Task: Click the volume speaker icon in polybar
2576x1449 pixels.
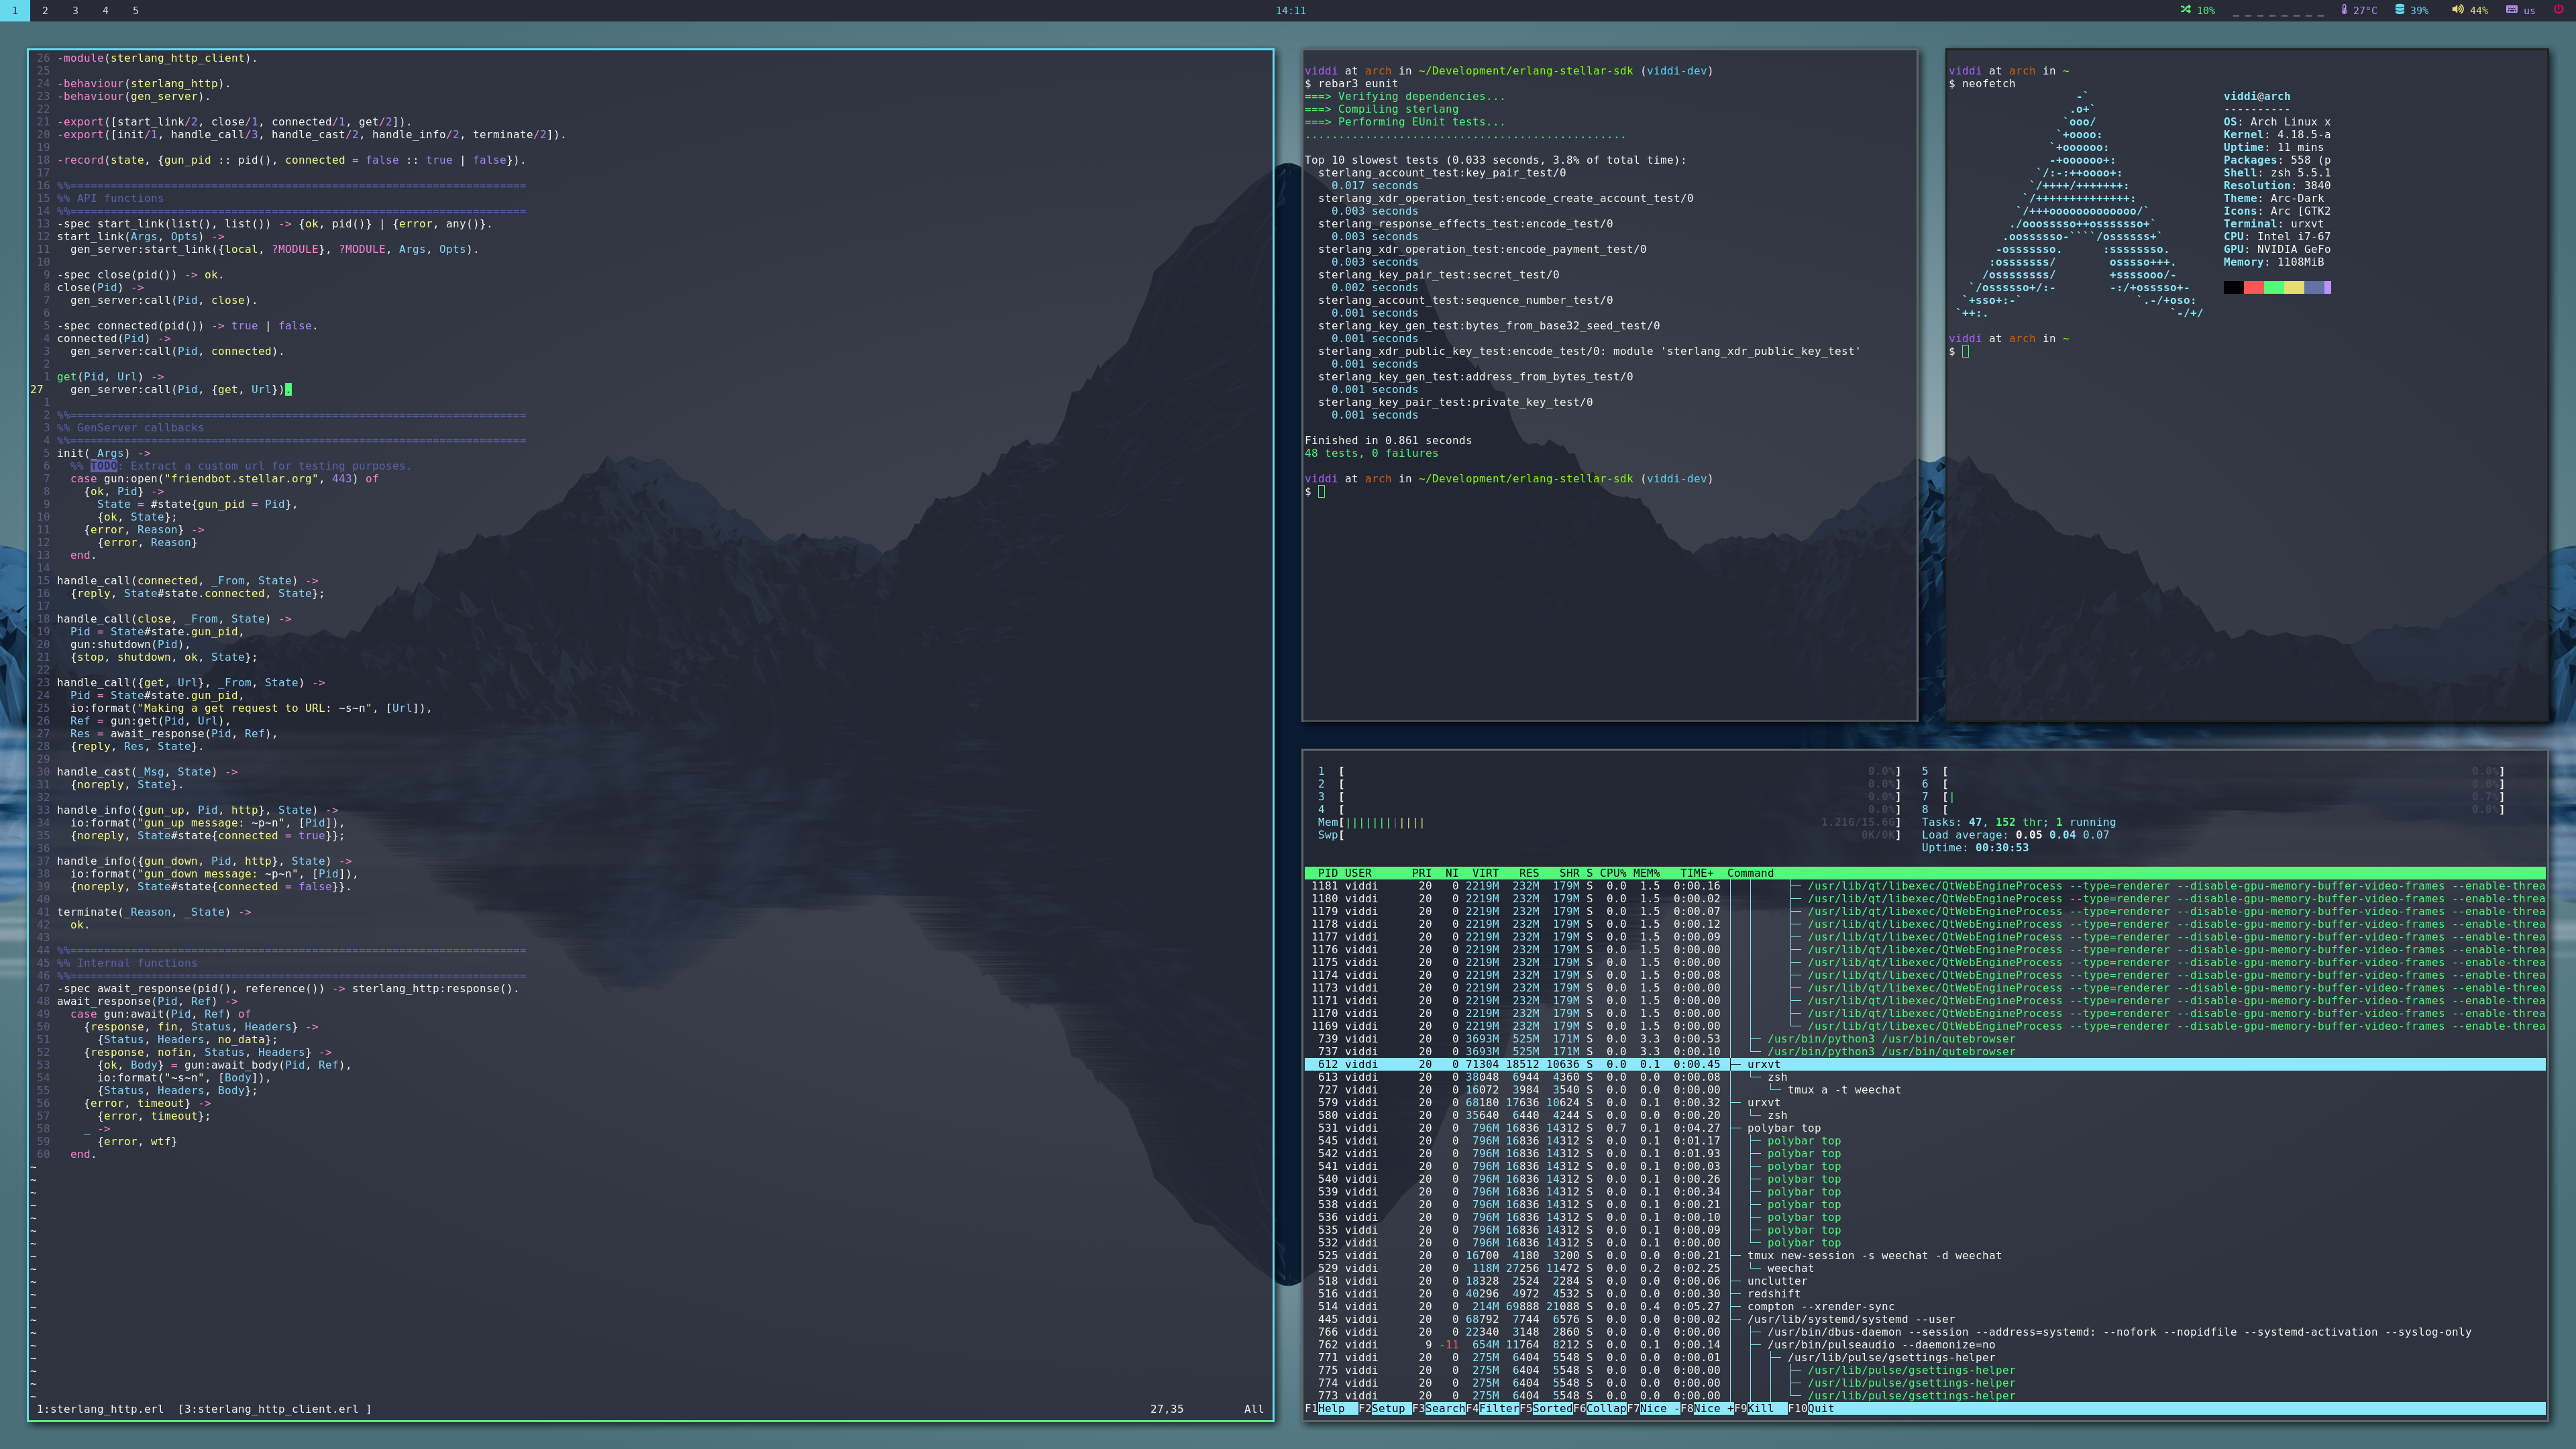Action: click(2457, 10)
